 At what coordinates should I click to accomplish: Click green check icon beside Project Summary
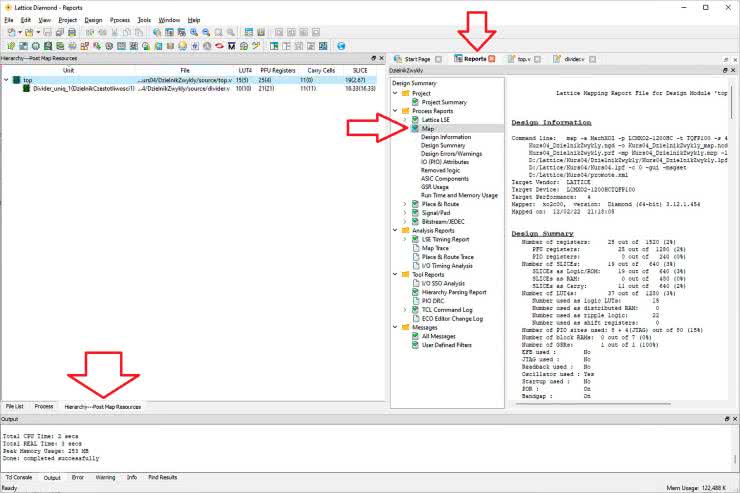coord(415,102)
